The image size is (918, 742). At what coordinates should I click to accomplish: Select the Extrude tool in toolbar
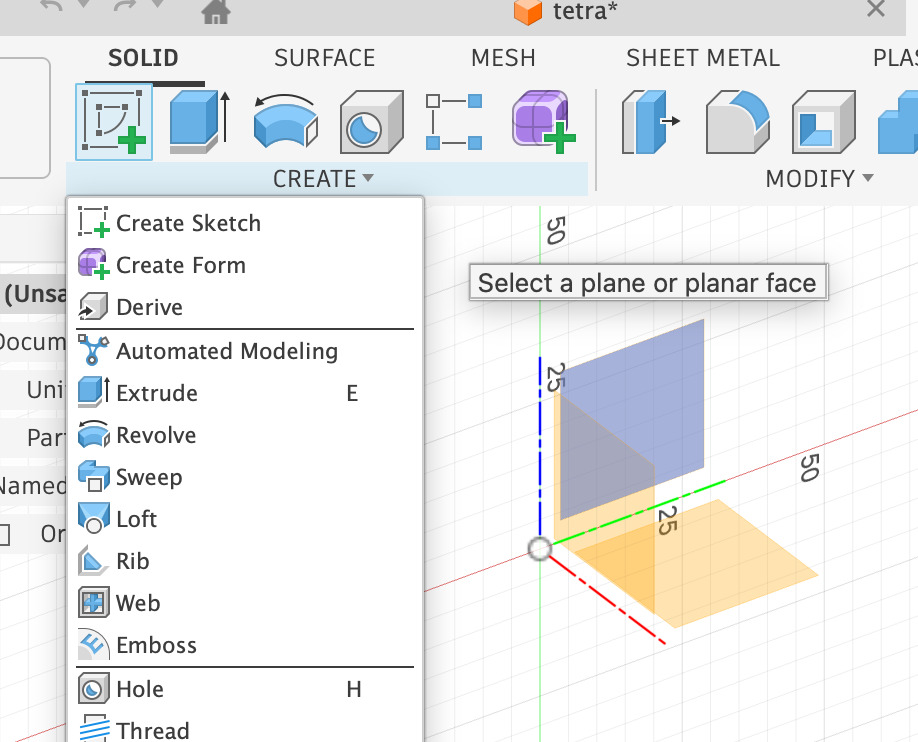(x=200, y=122)
